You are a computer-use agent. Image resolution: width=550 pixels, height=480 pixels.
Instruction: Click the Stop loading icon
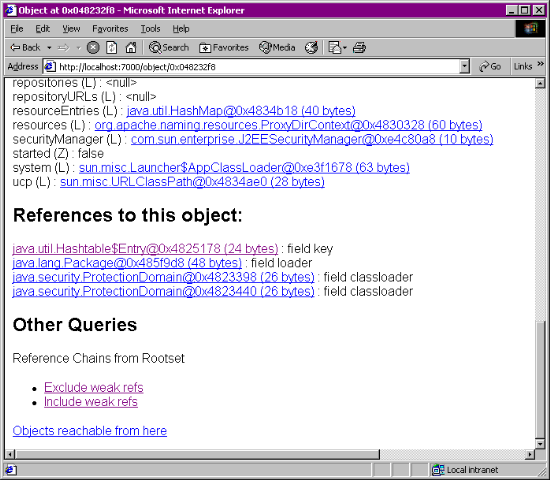[x=93, y=47]
